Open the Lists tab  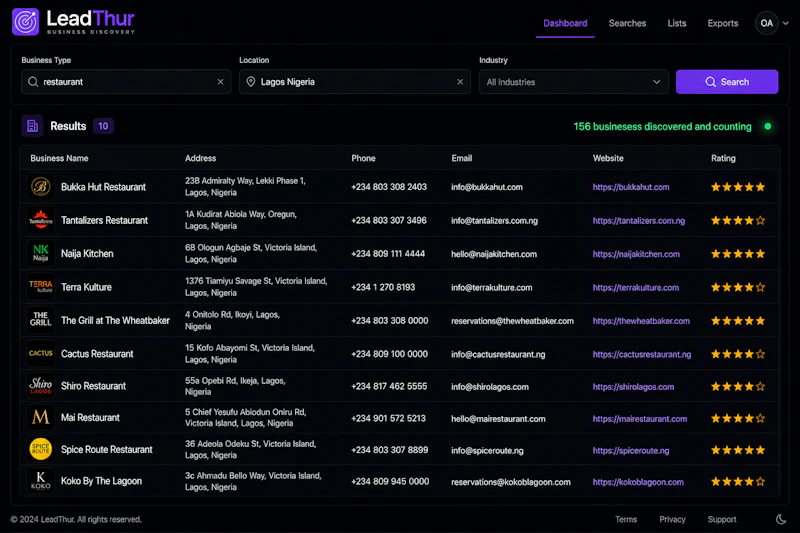[x=677, y=23]
